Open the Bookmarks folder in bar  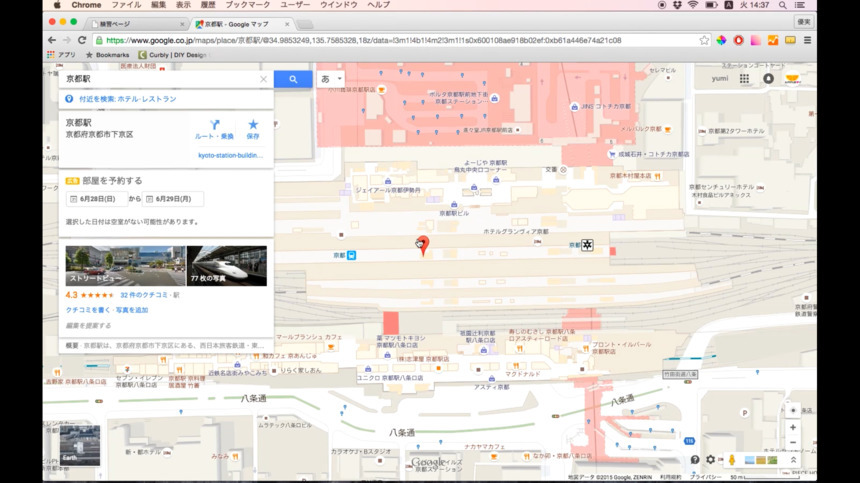(108, 55)
